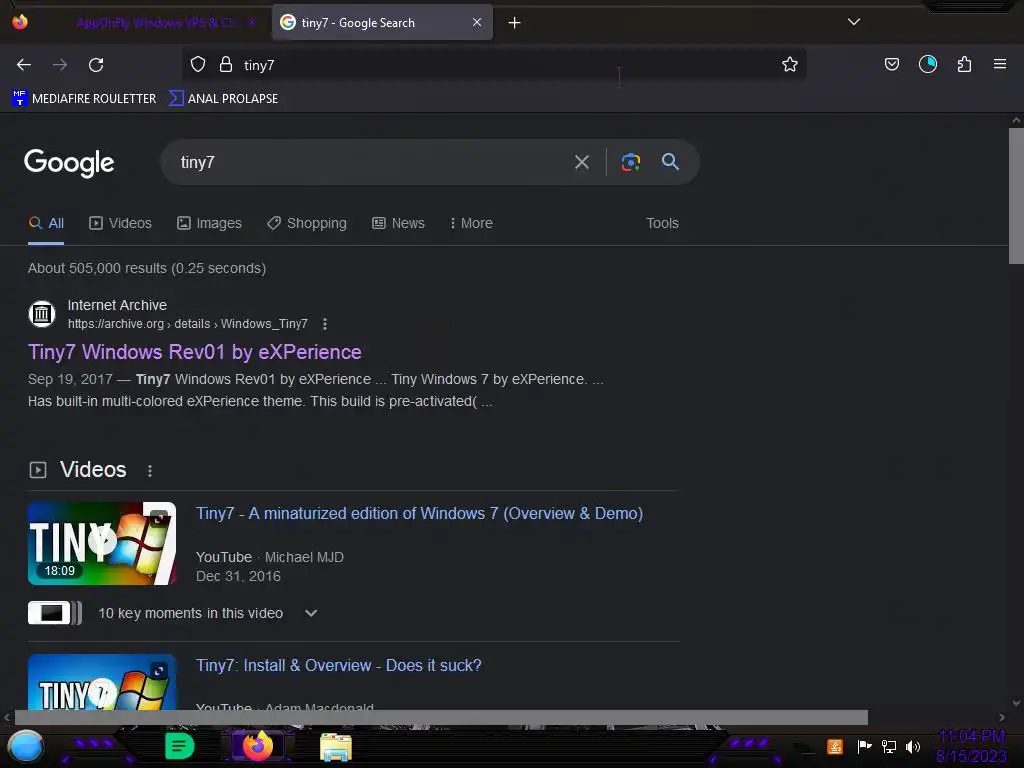The width and height of the screenshot is (1024, 768).
Task: Activate the Firefox taskbar icon
Action: (257, 746)
